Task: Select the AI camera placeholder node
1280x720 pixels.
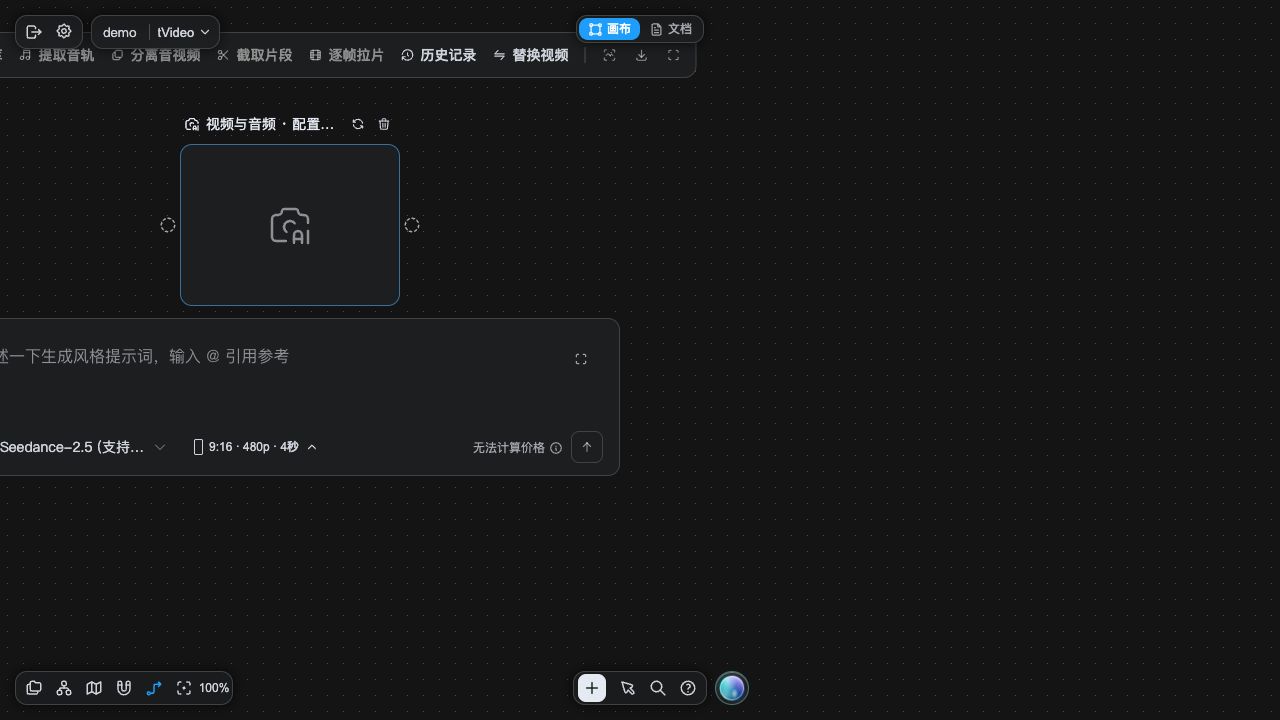Action: coord(290,225)
